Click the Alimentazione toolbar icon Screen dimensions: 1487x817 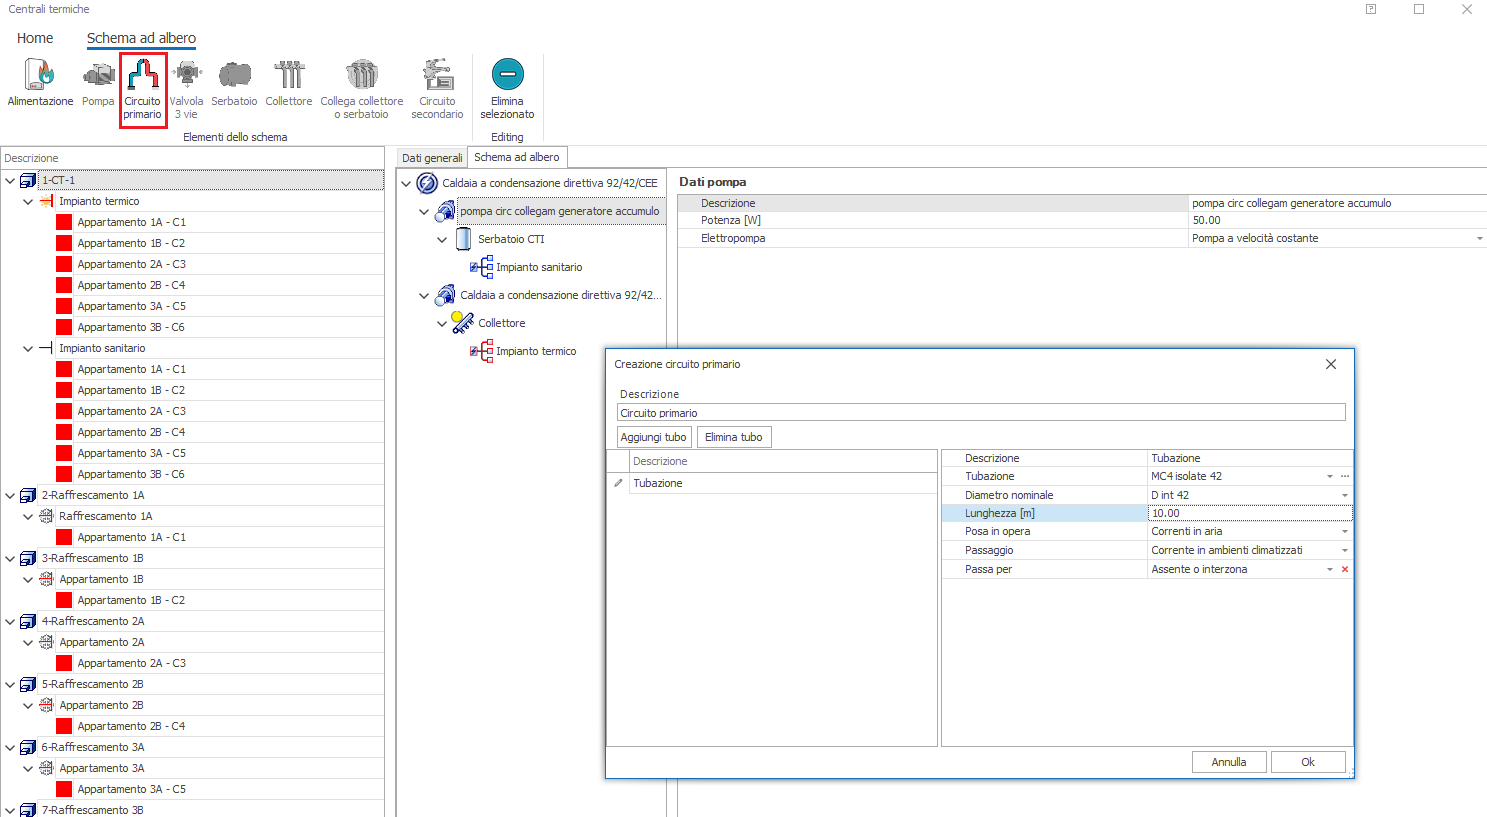click(x=40, y=86)
